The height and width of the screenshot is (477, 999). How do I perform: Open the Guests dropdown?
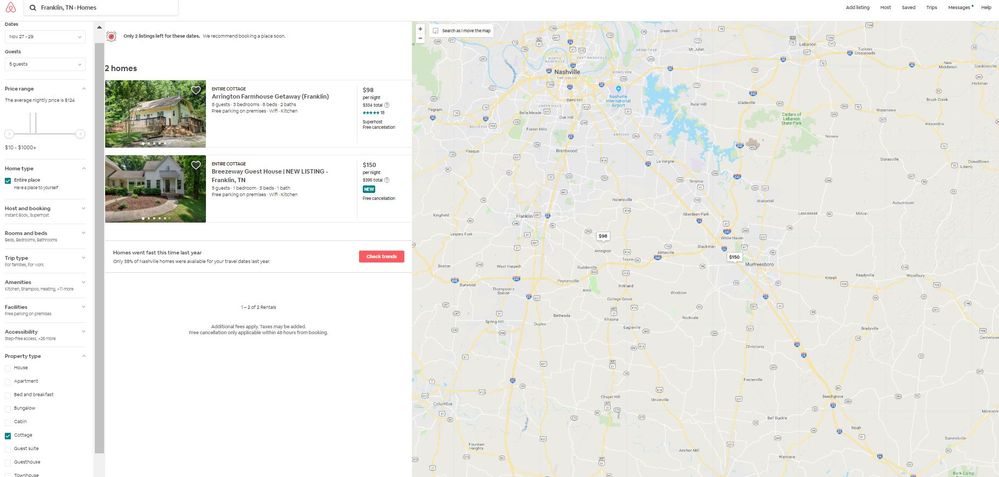(x=45, y=64)
